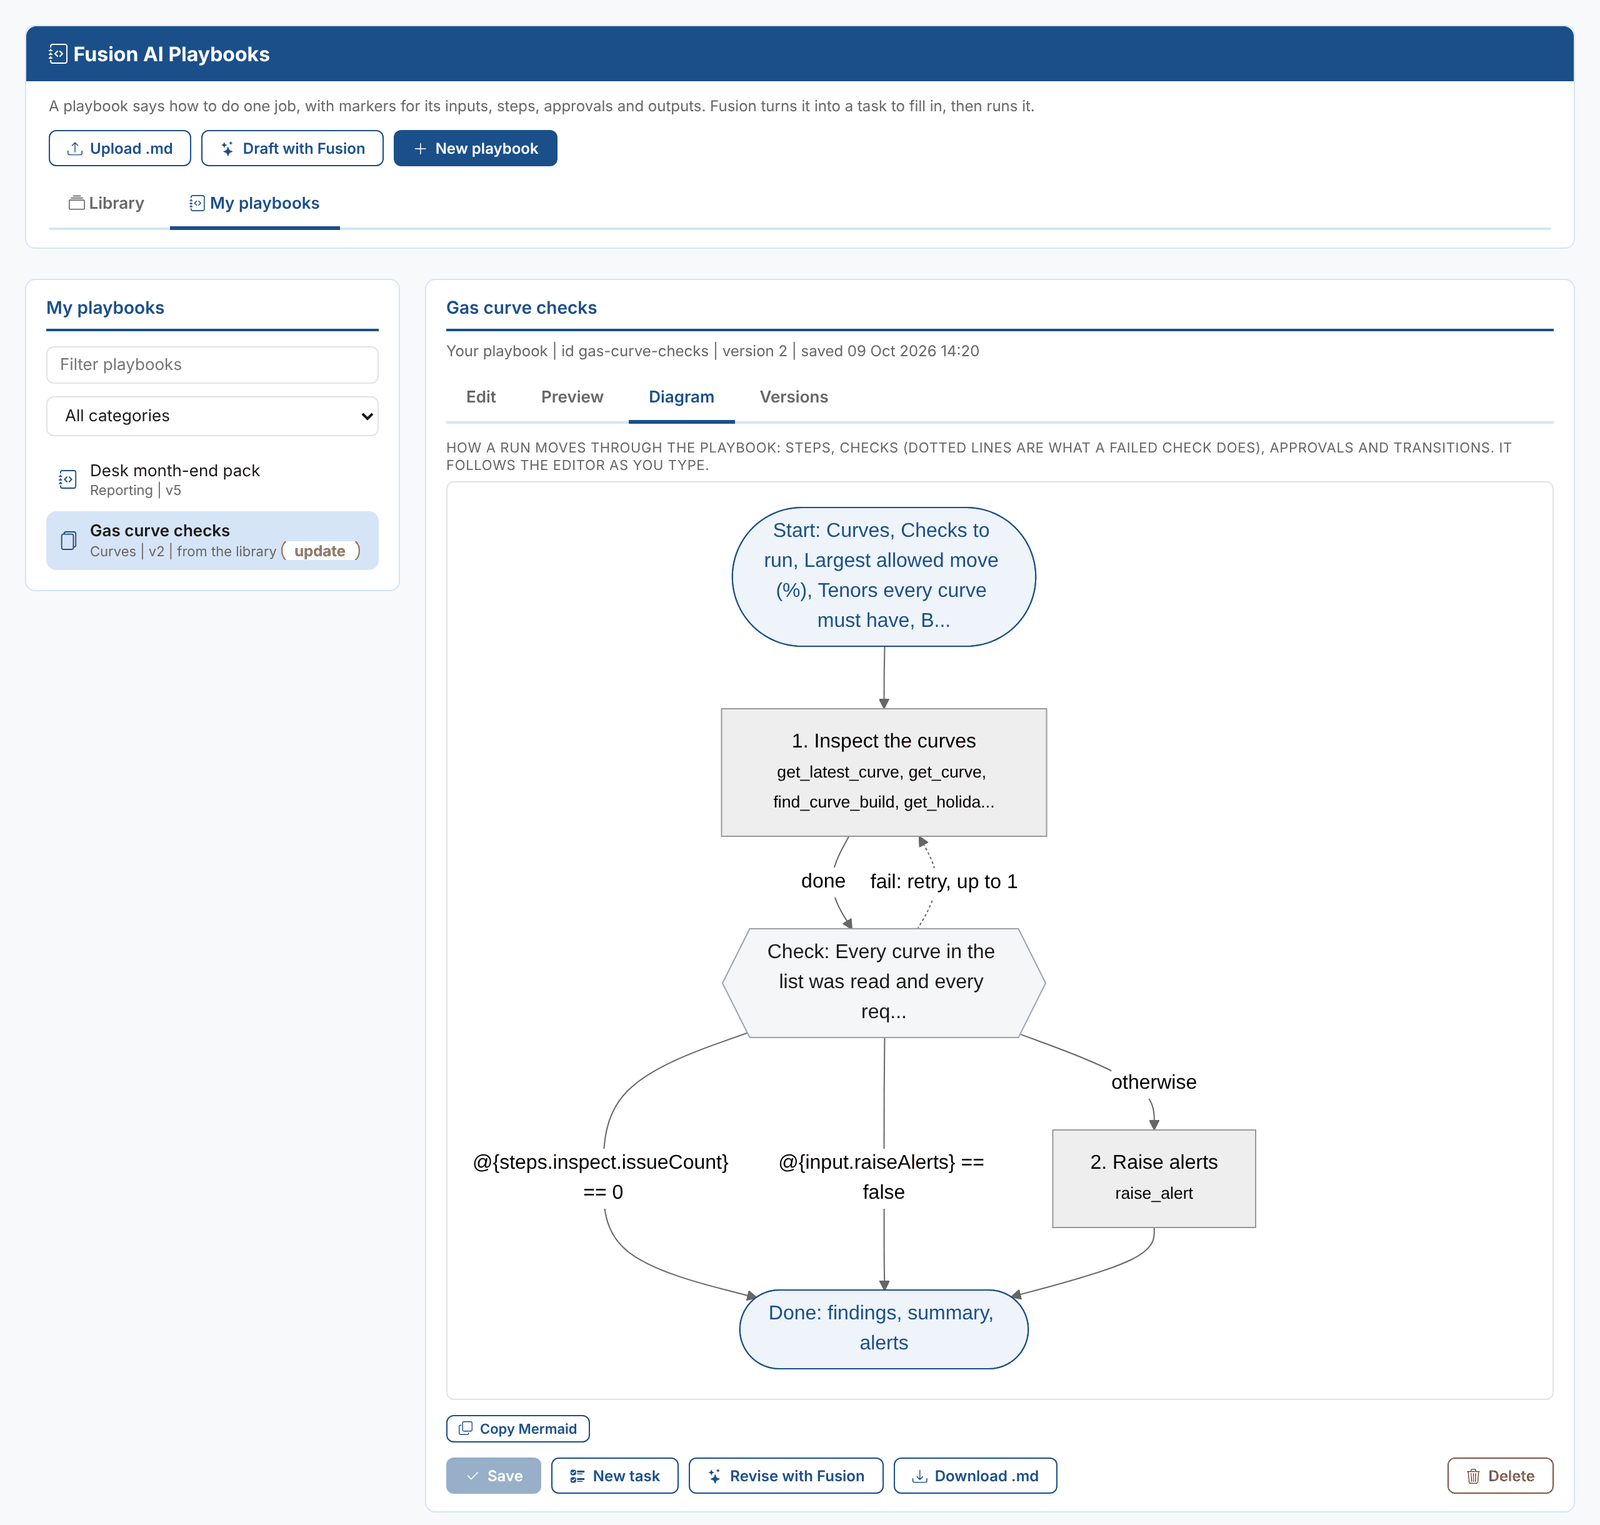Click the Copy Mermaid button label
The image size is (1600, 1525).
point(528,1429)
